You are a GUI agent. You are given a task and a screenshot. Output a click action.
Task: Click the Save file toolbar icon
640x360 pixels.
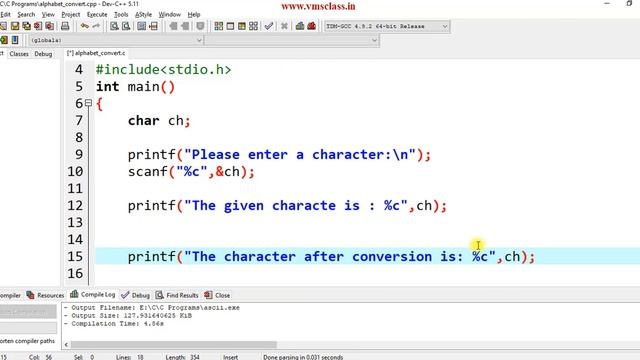[x=15, y=26]
